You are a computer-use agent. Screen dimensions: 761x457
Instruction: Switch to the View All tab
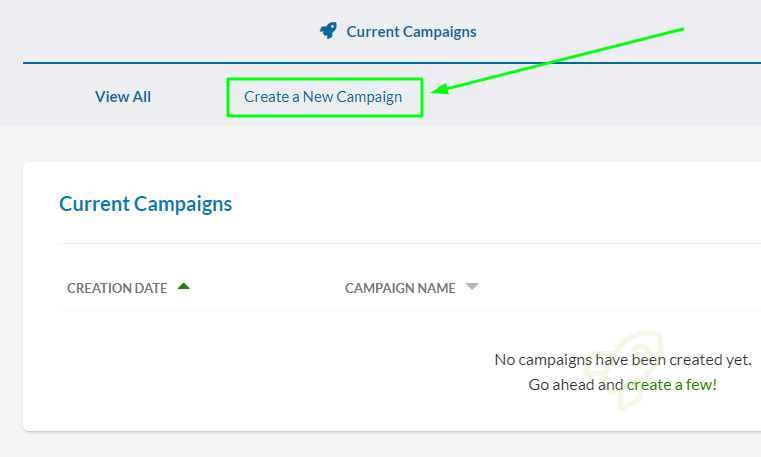pos(123,97)
